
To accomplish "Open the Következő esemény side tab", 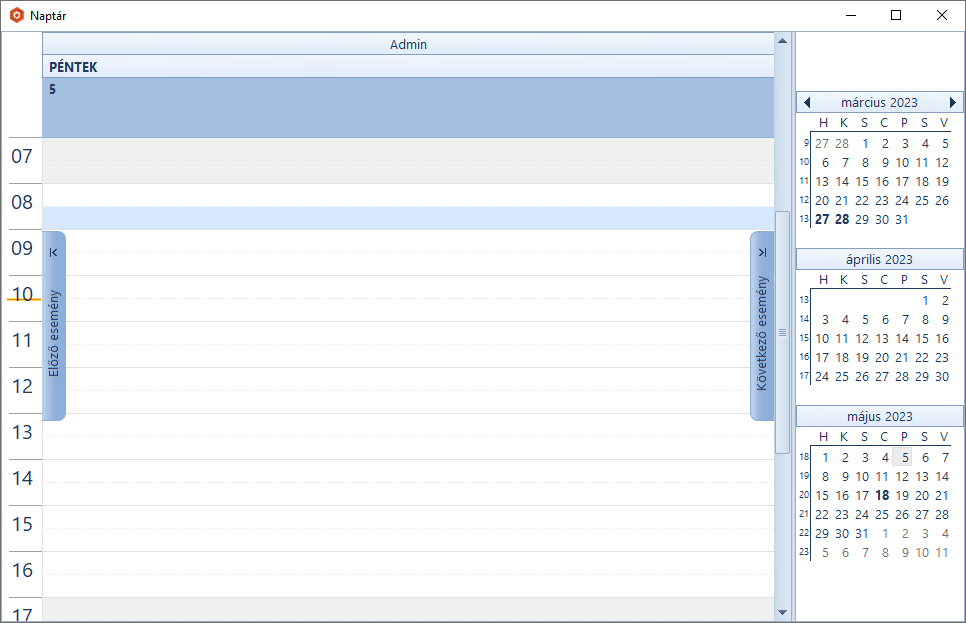I will (762, 326).
